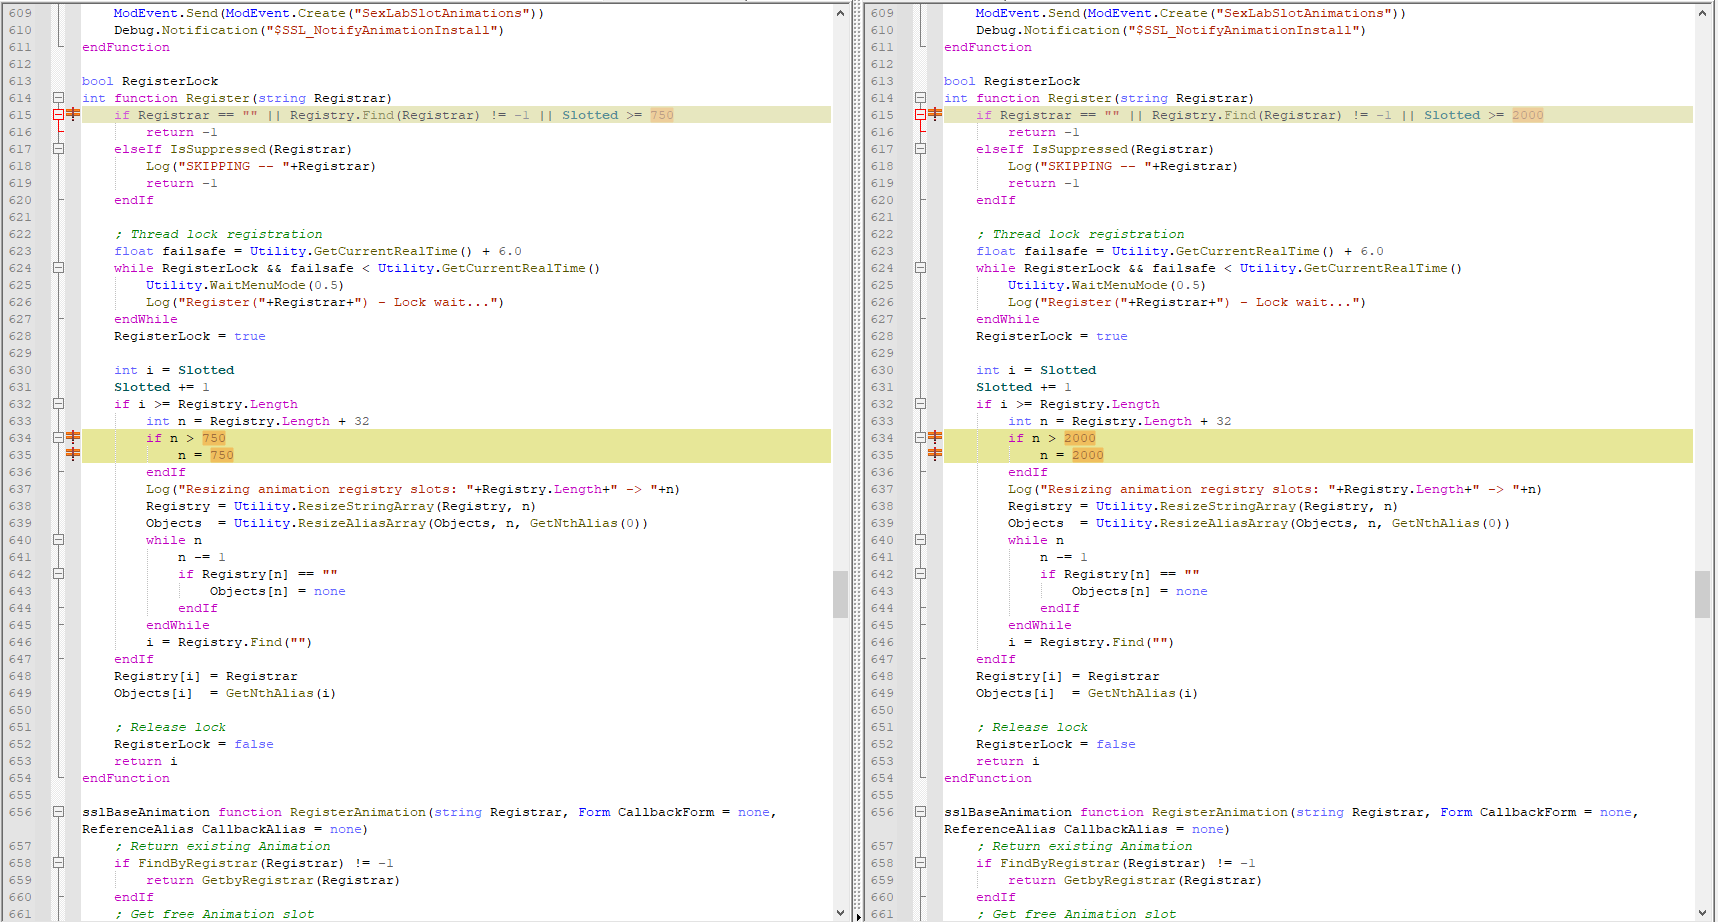Screen dimensions: 1718x922
Task: Click 'ModEvent.Send' line 609 in left pane
Action: point(329,13)
